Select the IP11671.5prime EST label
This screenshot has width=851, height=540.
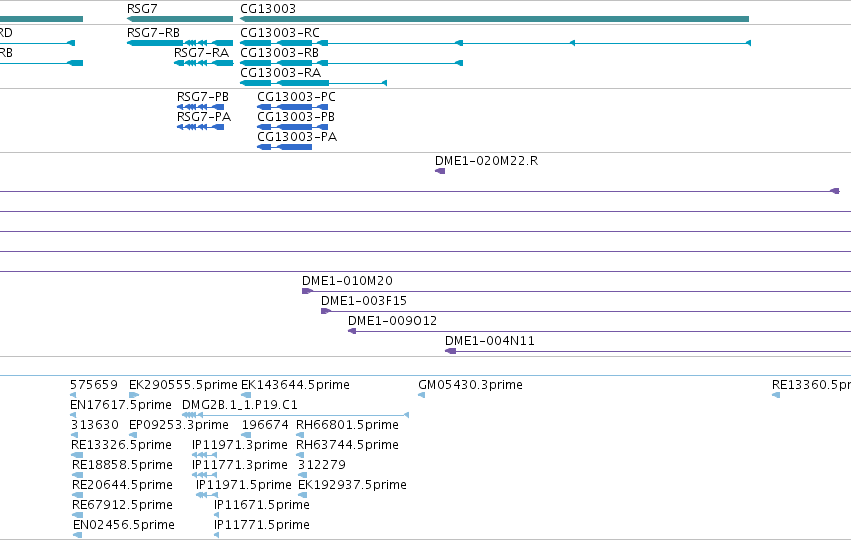coord(262,505)
